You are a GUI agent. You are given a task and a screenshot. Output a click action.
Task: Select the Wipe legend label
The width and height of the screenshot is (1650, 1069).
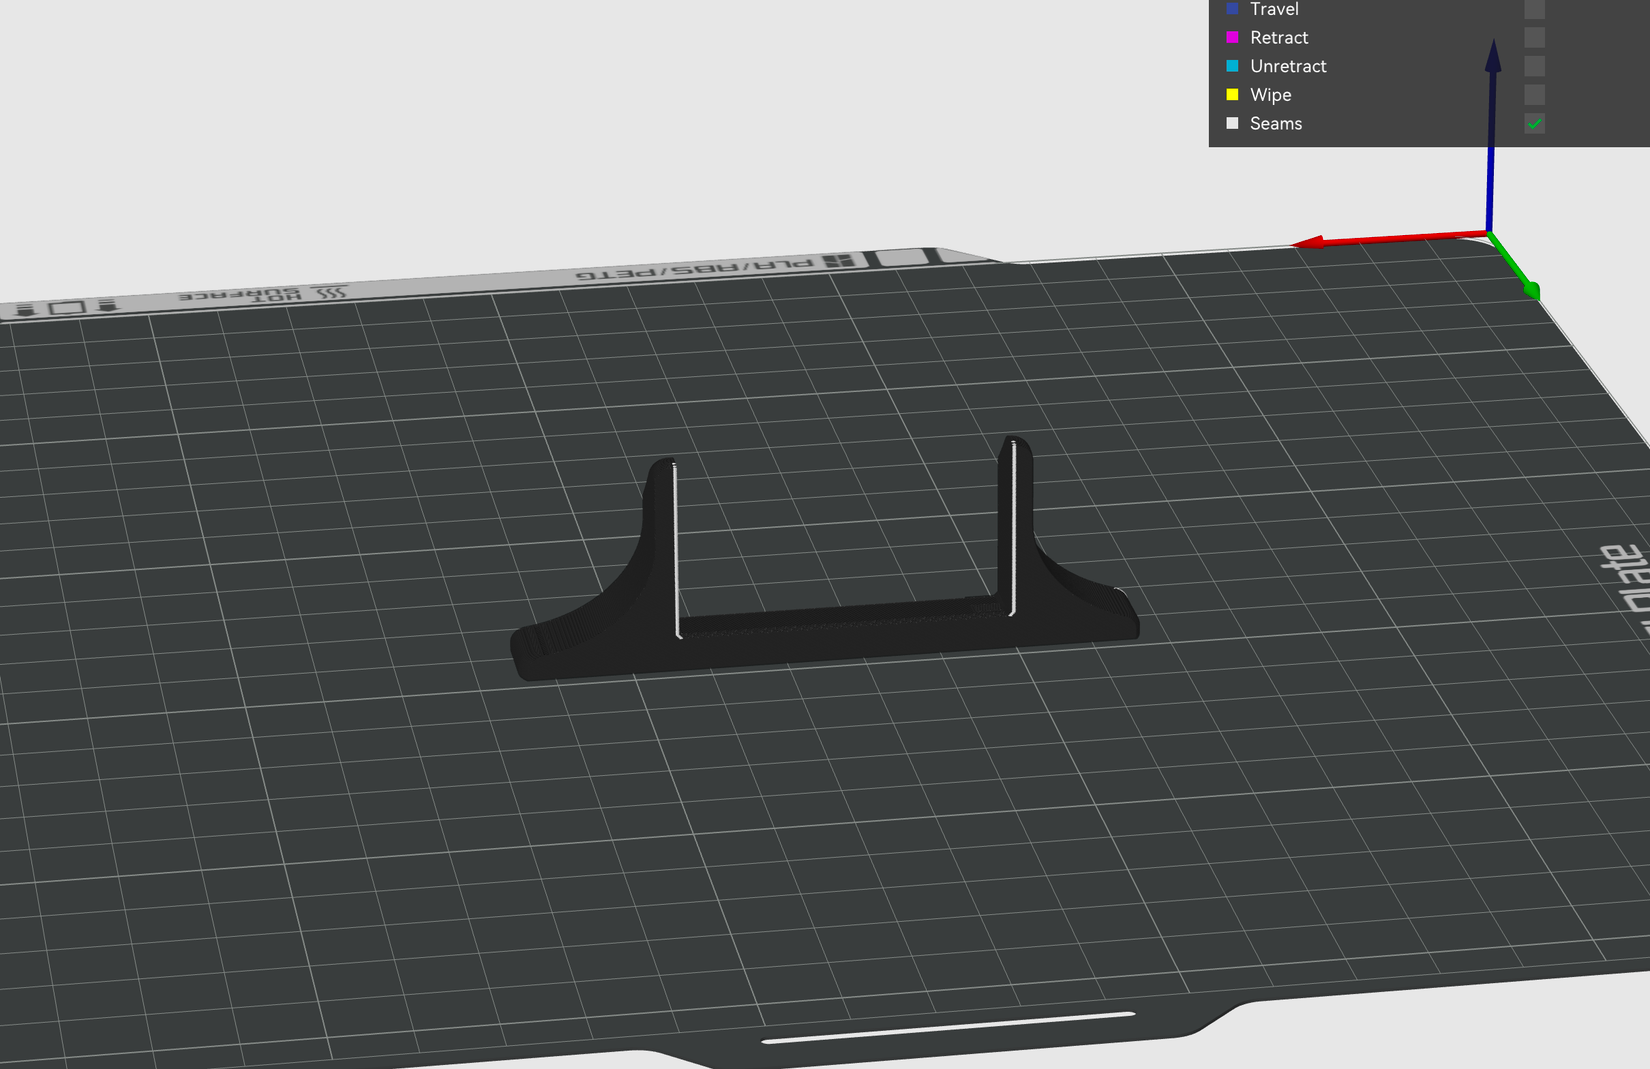pos(1270,95)
